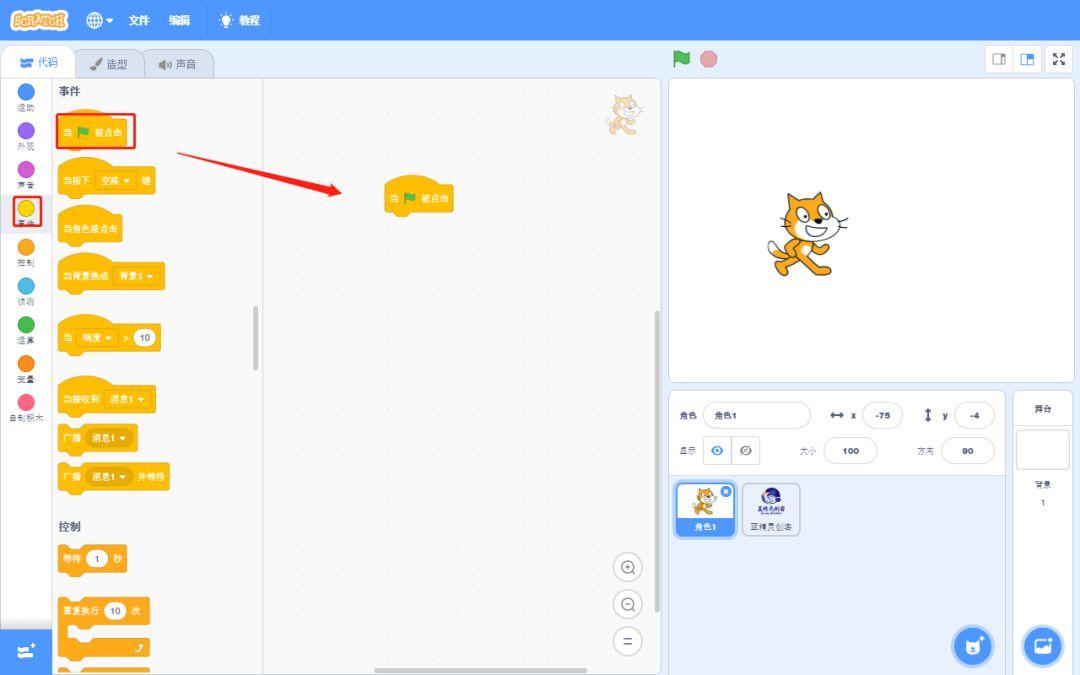1080x675 pixels.
Task: Open the 教程 tutorials
Action: click(x=239, y=20)
